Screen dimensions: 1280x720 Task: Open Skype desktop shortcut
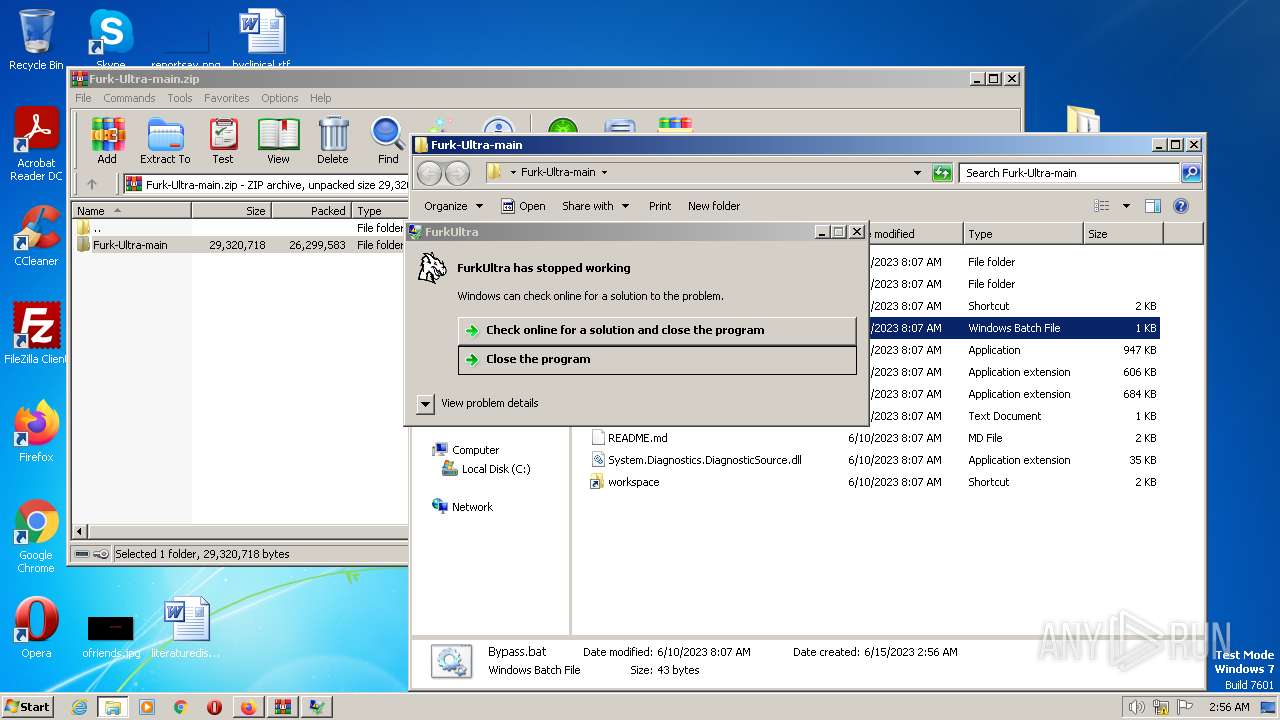coord(110,40)
